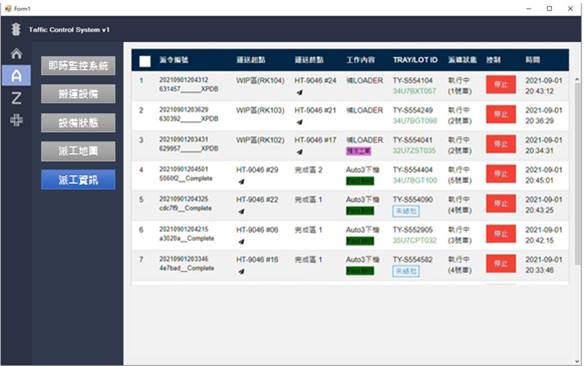Click red stop button in row 7
Screen dimensions: 584x366
point(501,264)
